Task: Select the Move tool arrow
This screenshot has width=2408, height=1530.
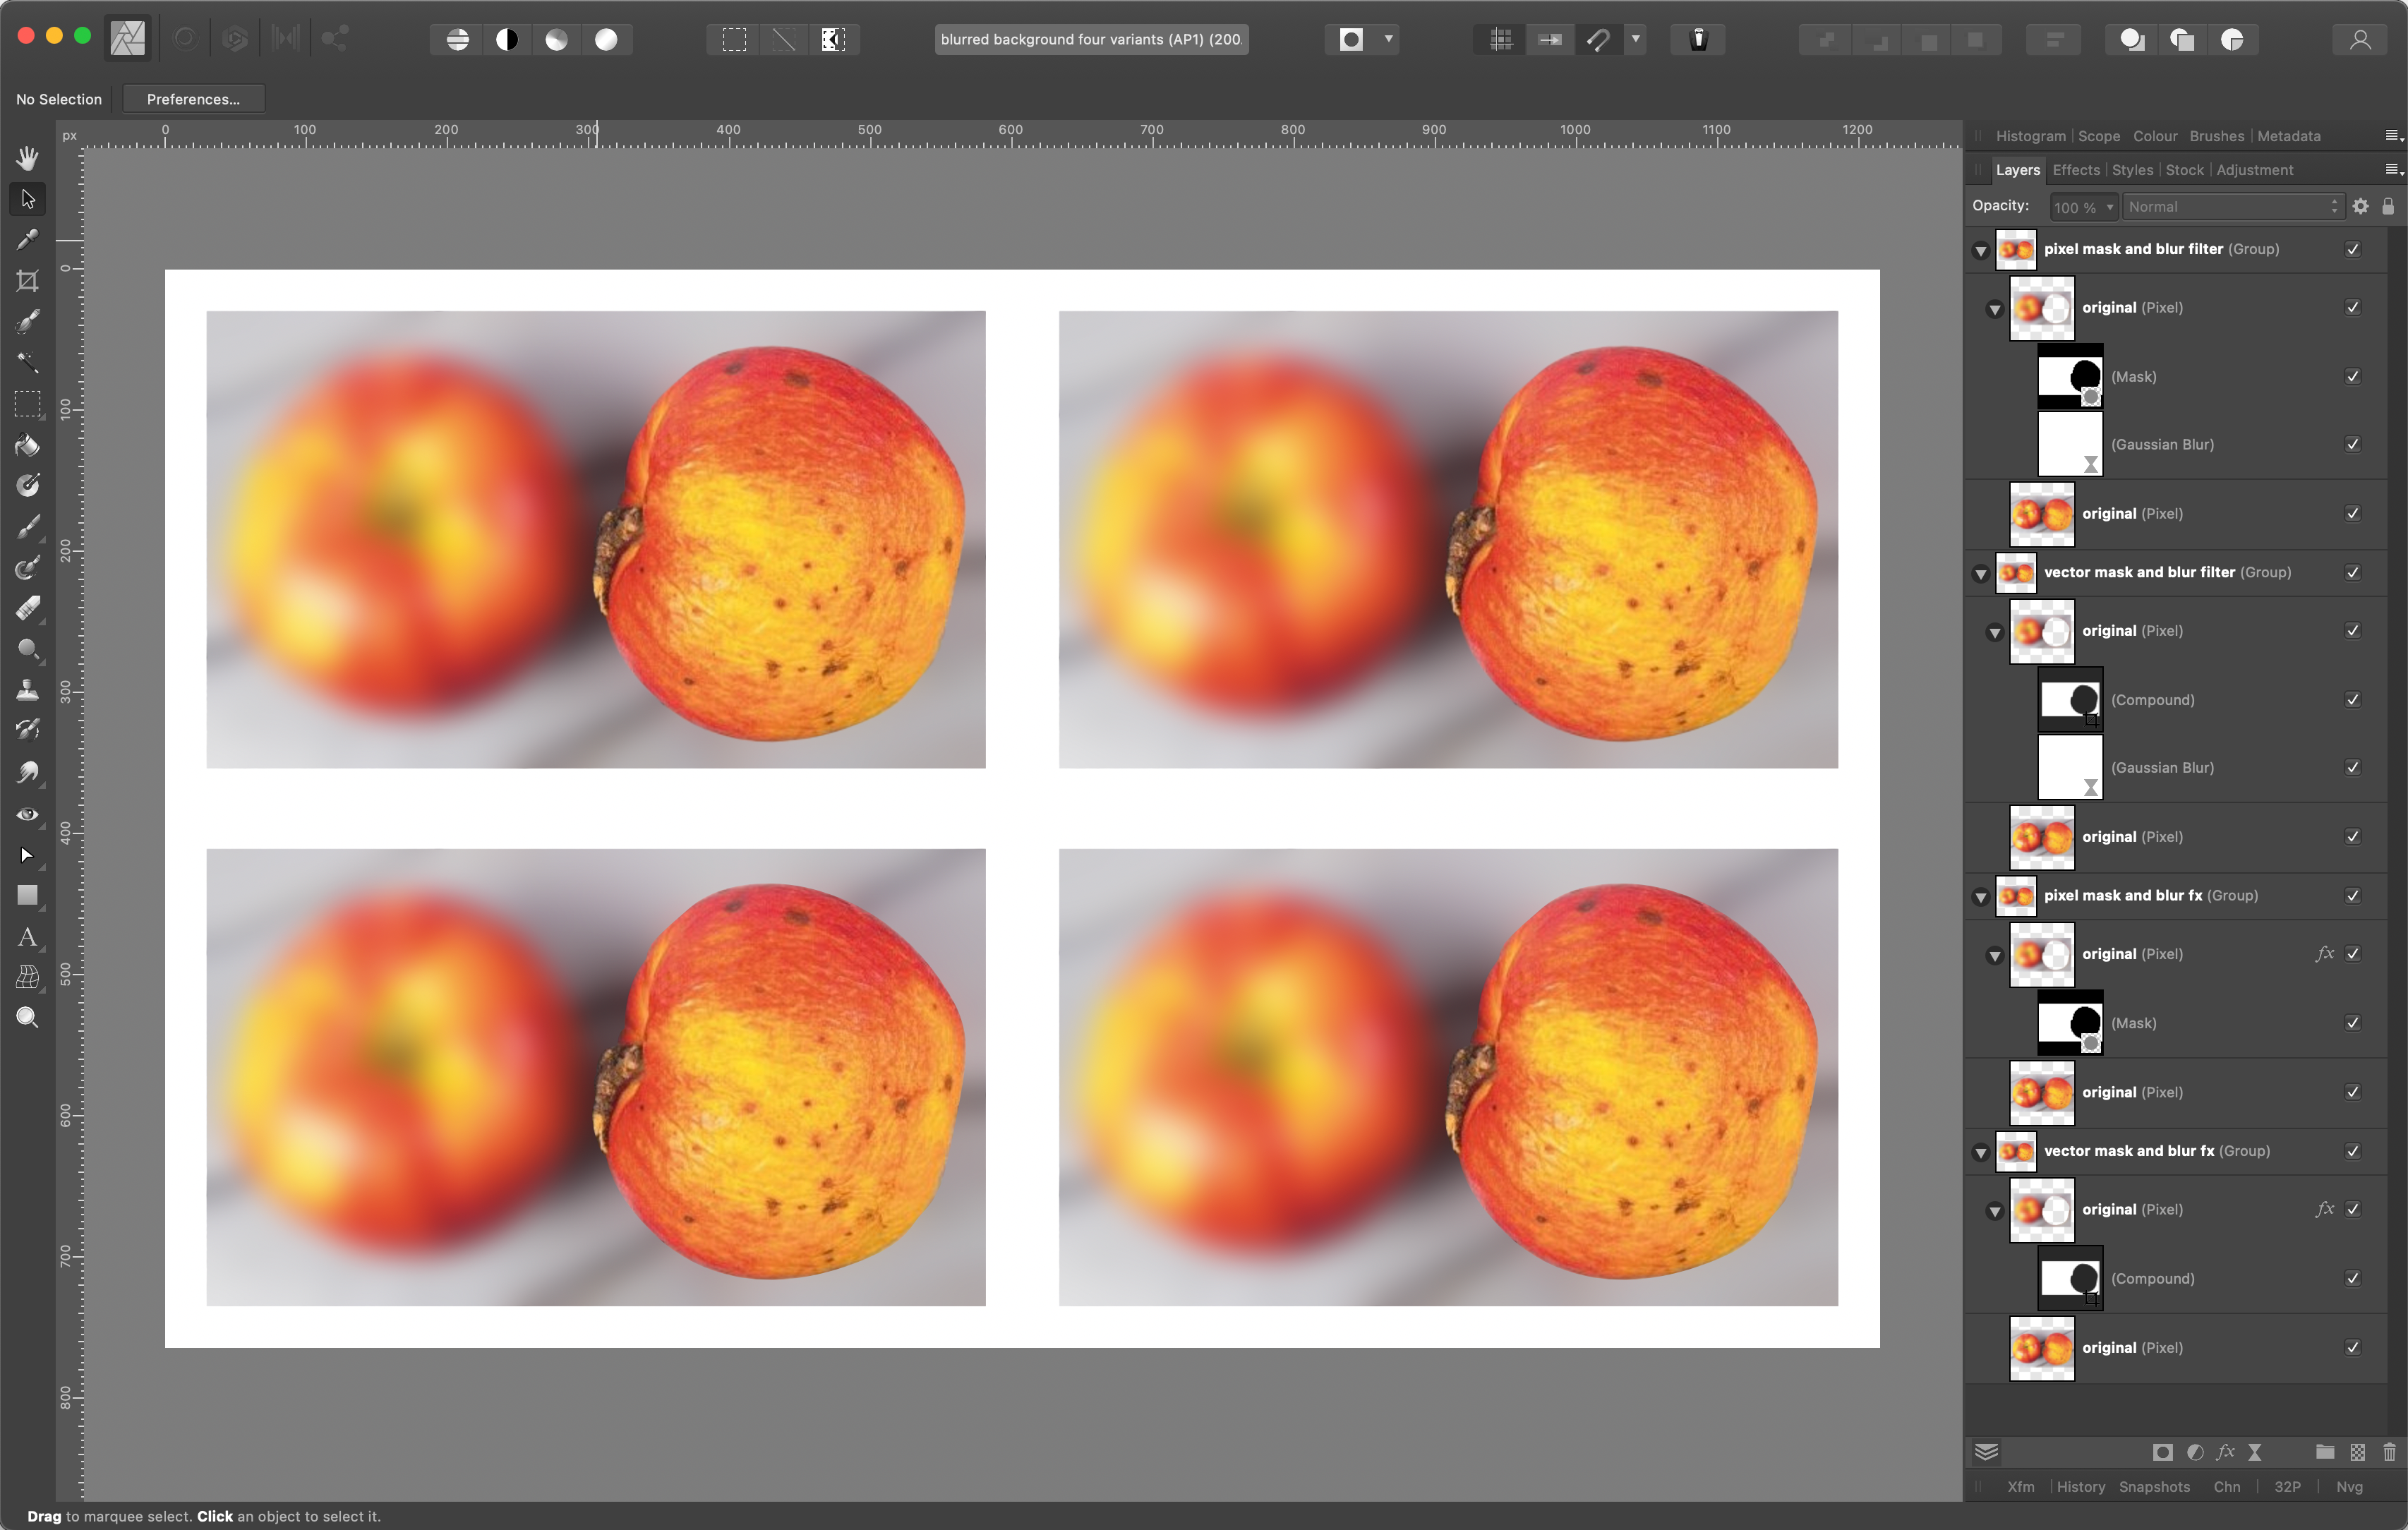Action: pyautogui.click(x=27, y=199)
